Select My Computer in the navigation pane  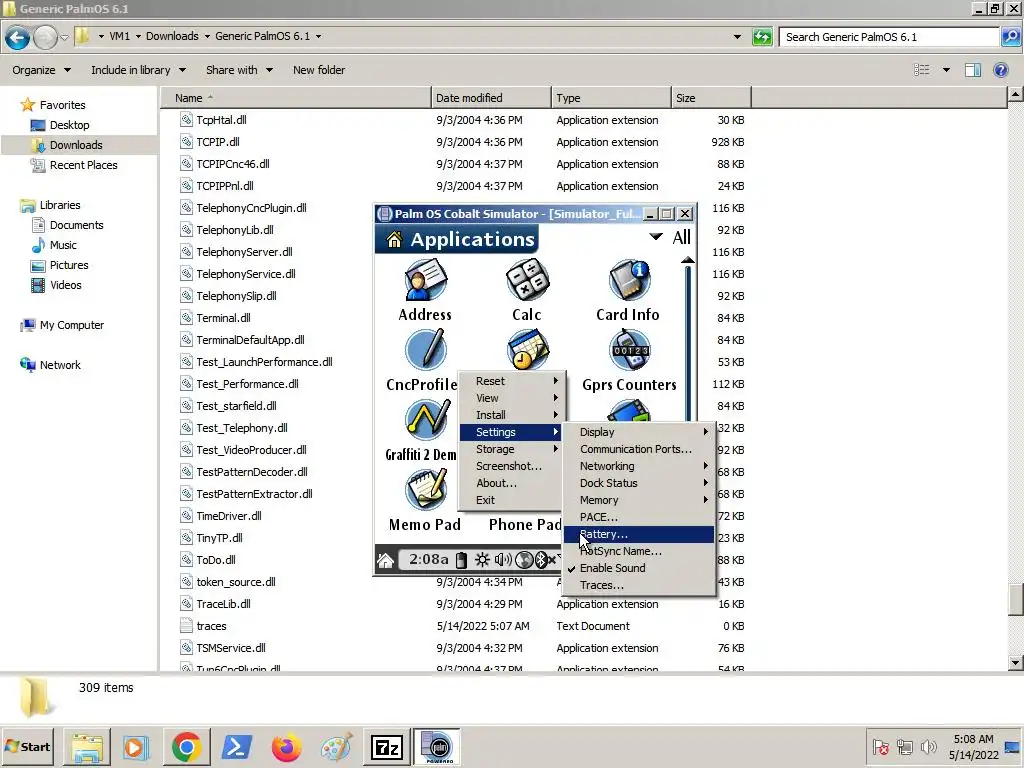pyautogui.click(x=72, y=325)
